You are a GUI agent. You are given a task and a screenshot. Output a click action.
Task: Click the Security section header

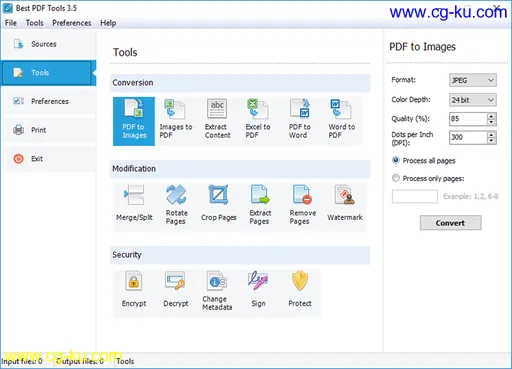point(240,255)
